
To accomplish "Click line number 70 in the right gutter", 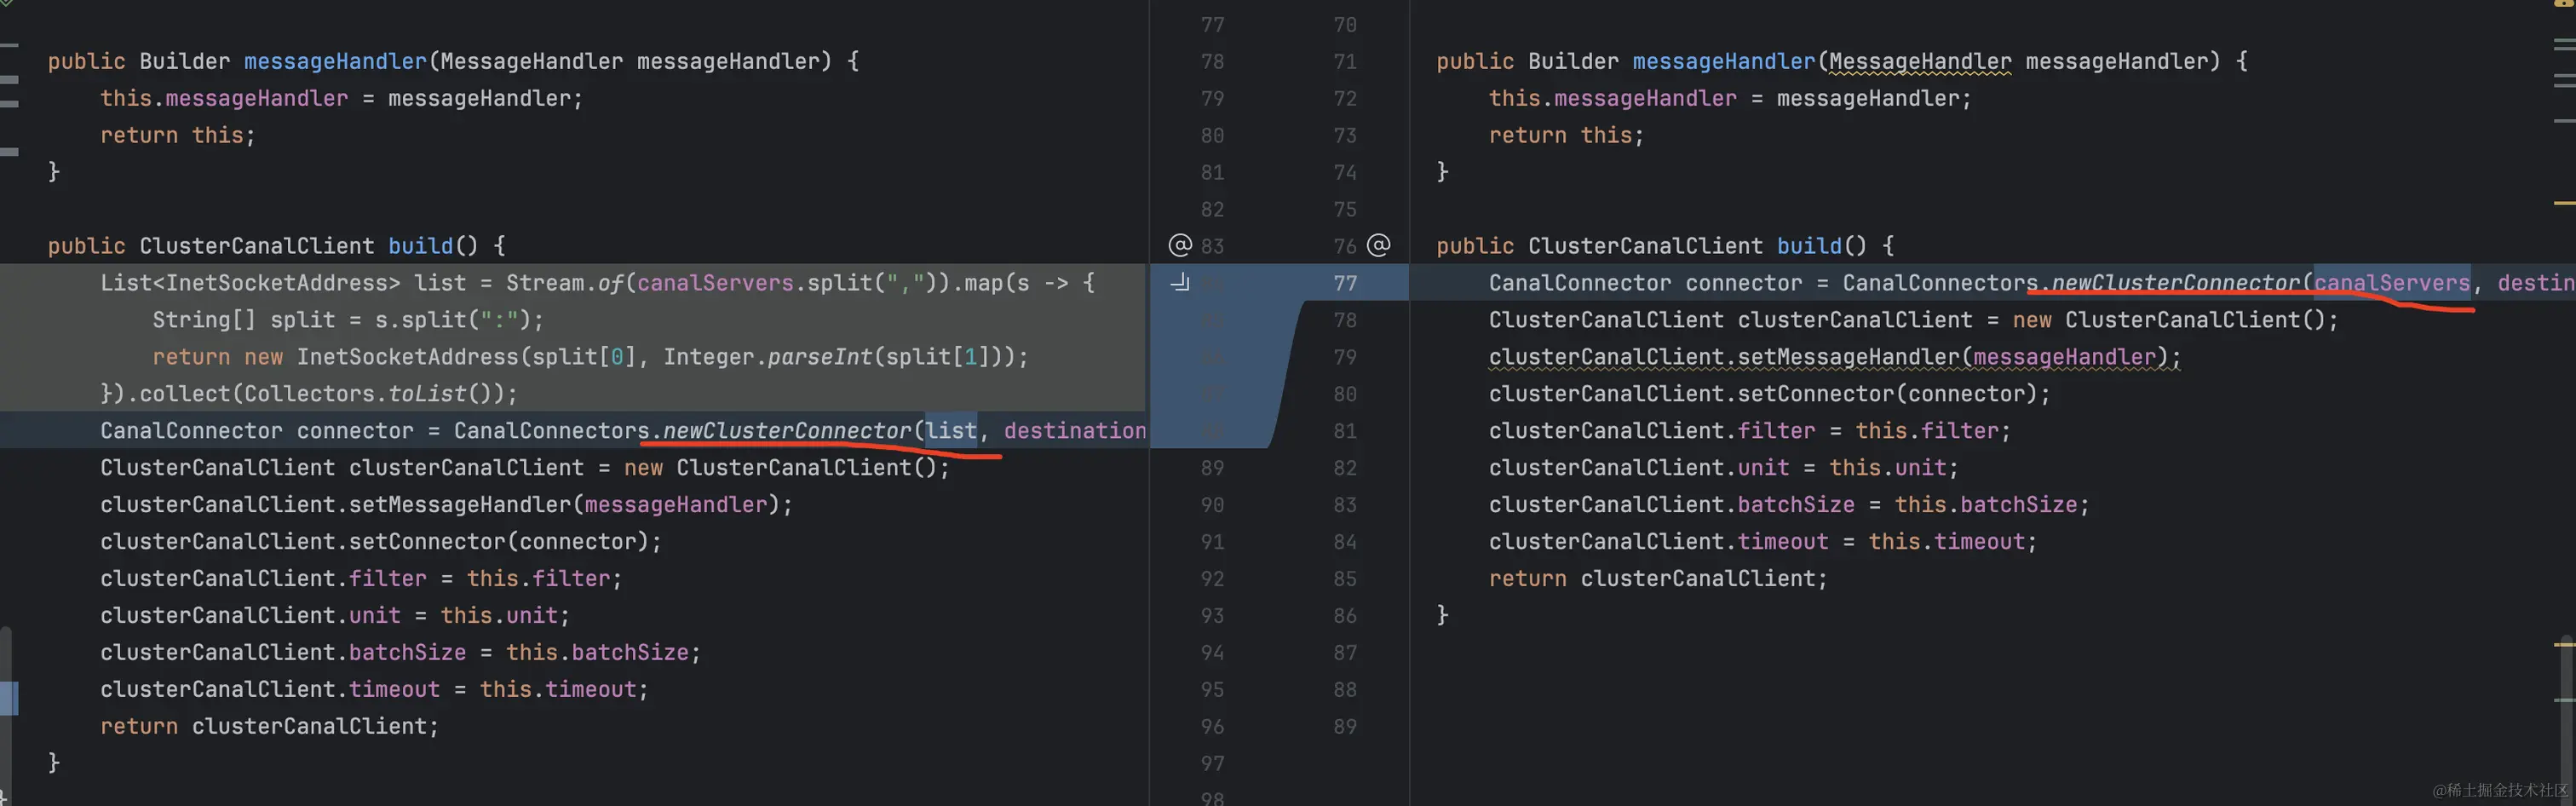I will point(1345,24).
